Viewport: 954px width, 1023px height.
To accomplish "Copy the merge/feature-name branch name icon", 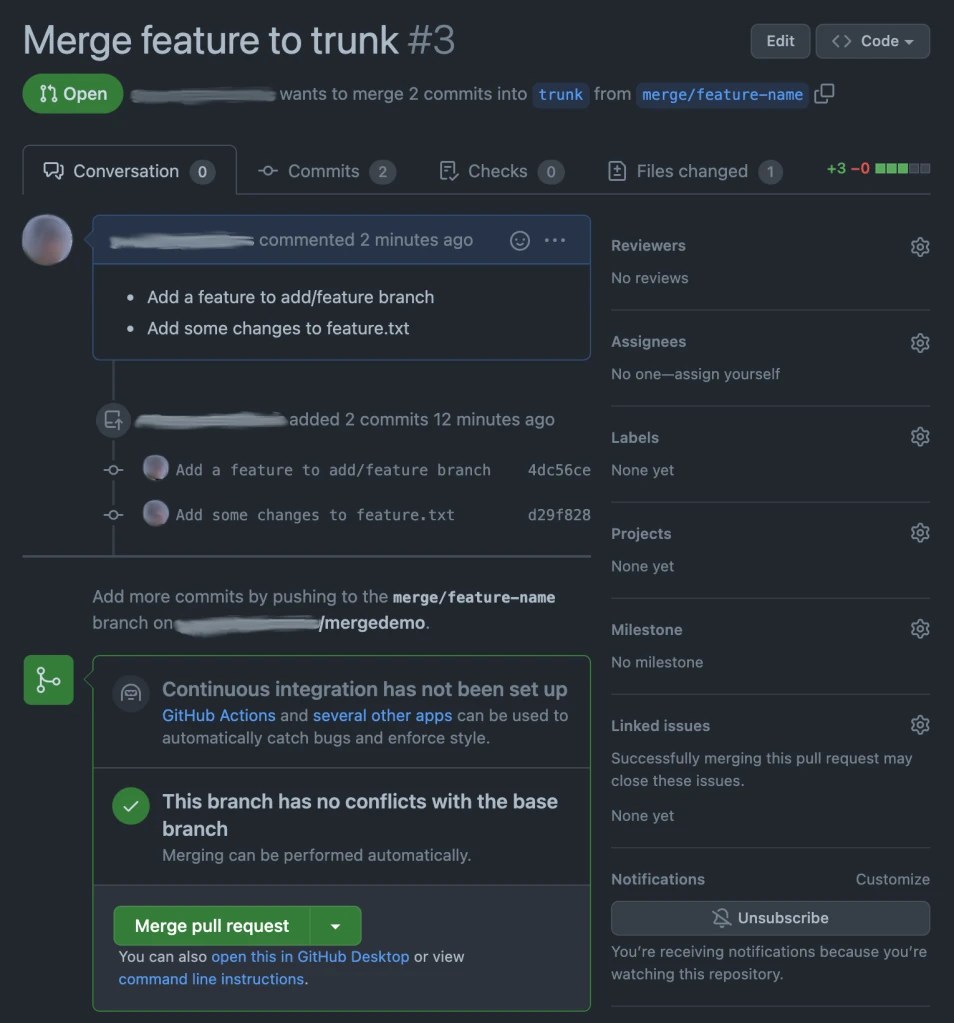I will (x=824, y=94).
